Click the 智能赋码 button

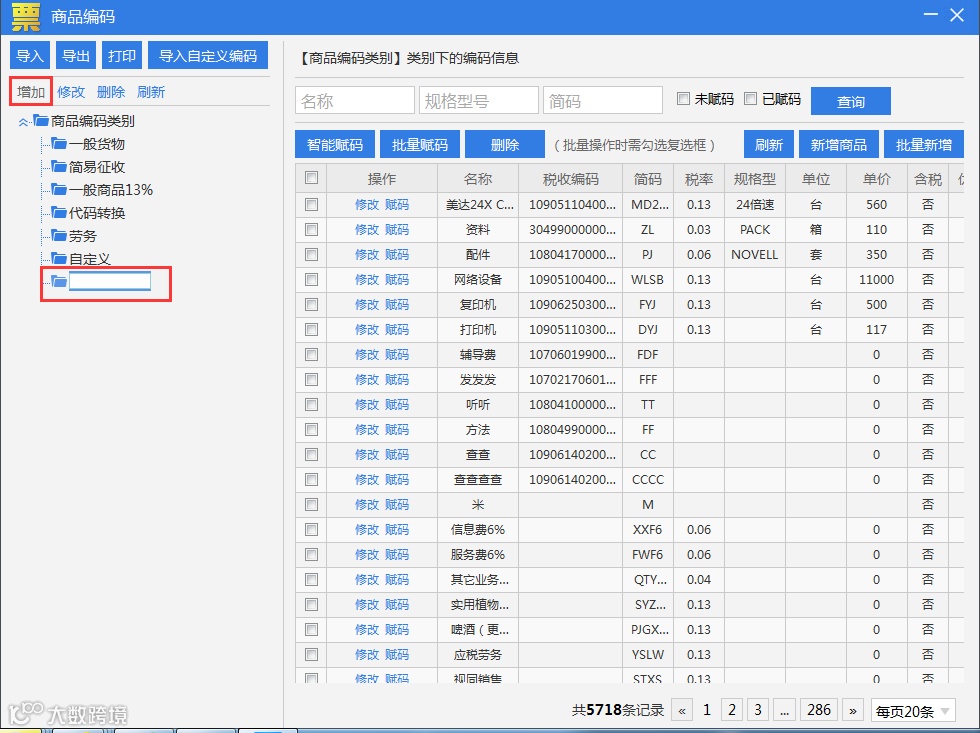click(x=334, y=145)
